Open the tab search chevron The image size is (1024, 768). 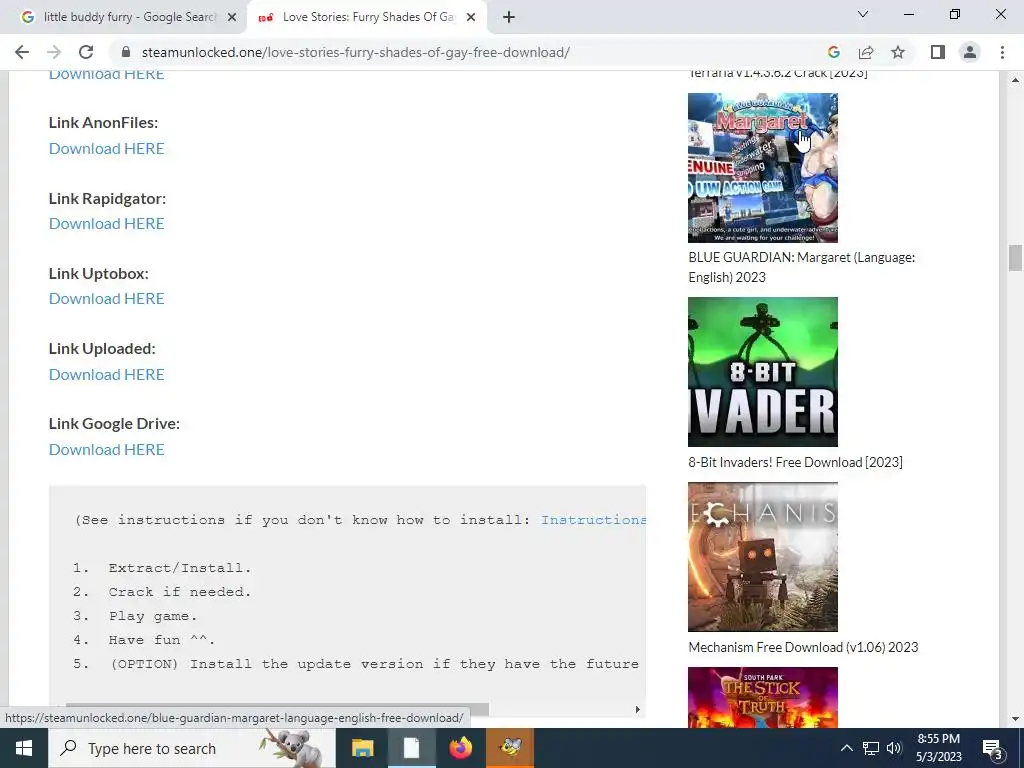pyautogui.click(x=863, y=14)
